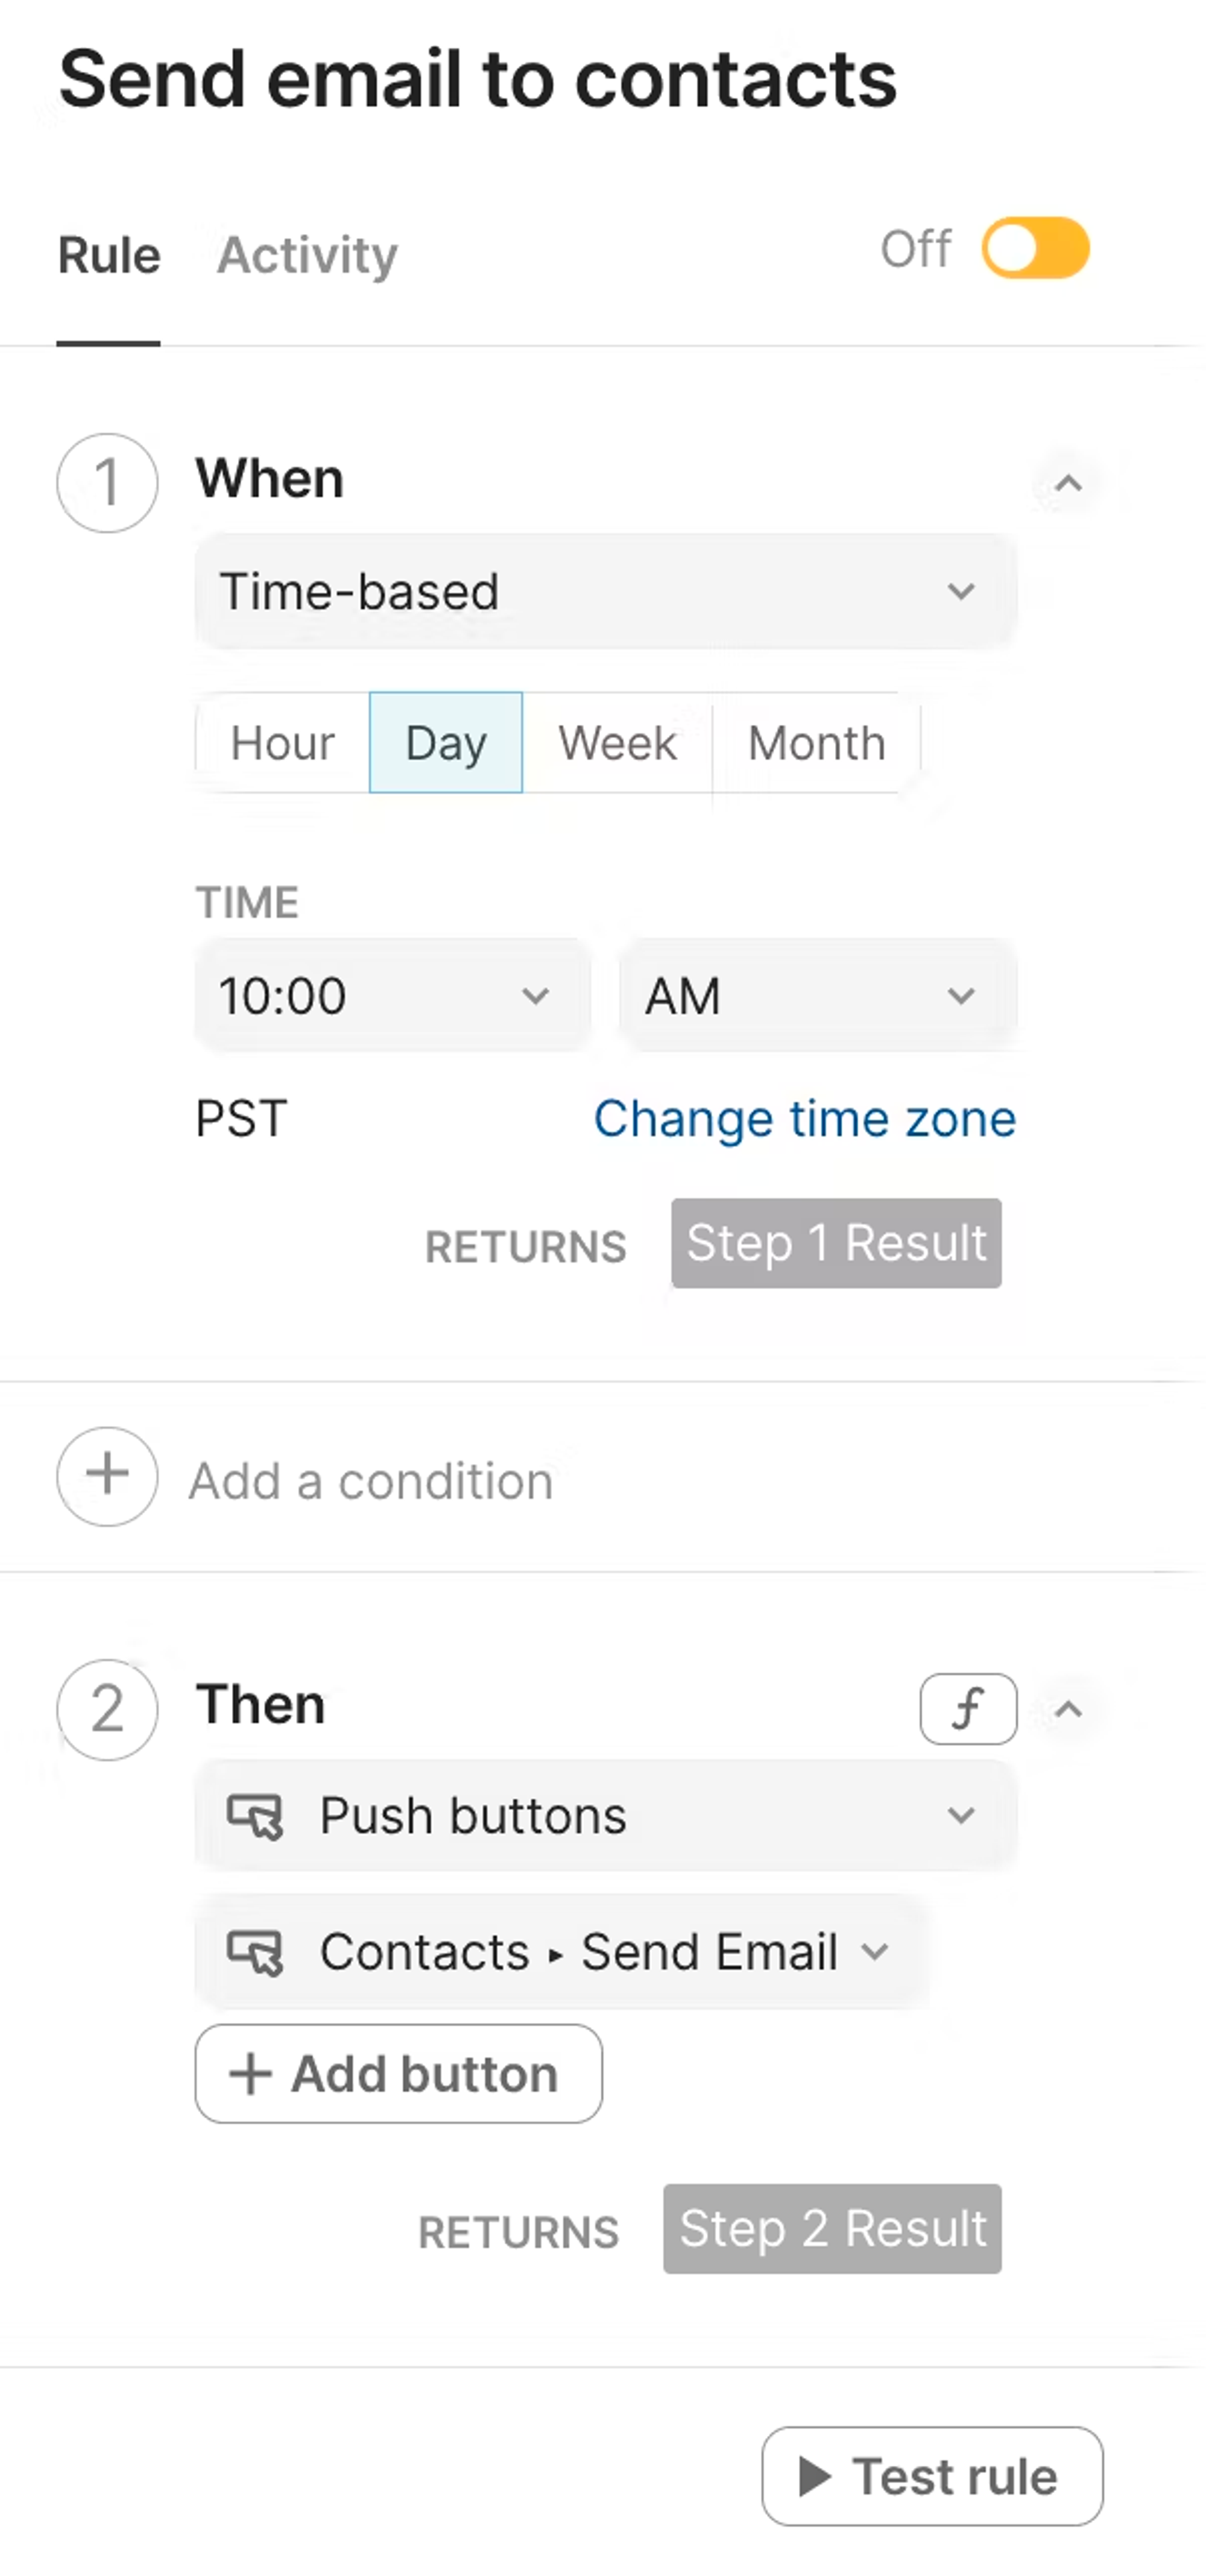Click the Push buttons action icon
Screen dimensions: 1206x2576
tap(254, 1815)
